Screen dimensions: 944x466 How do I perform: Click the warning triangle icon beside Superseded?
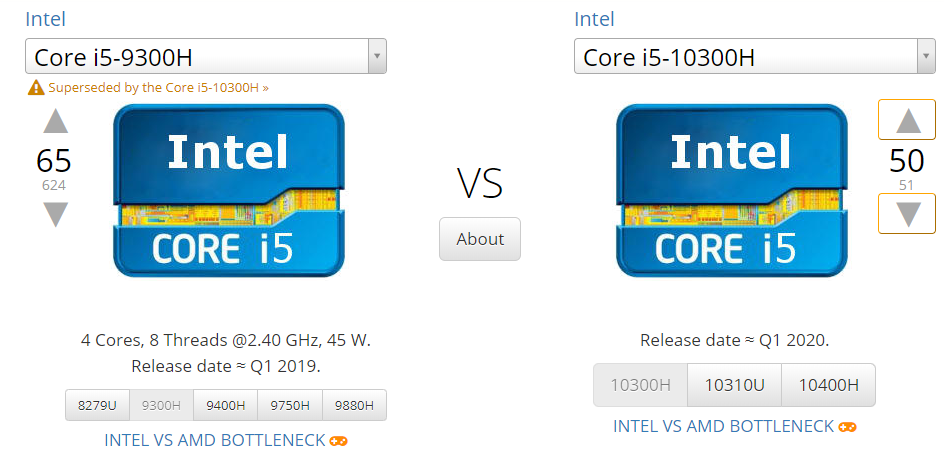[36, 88]
